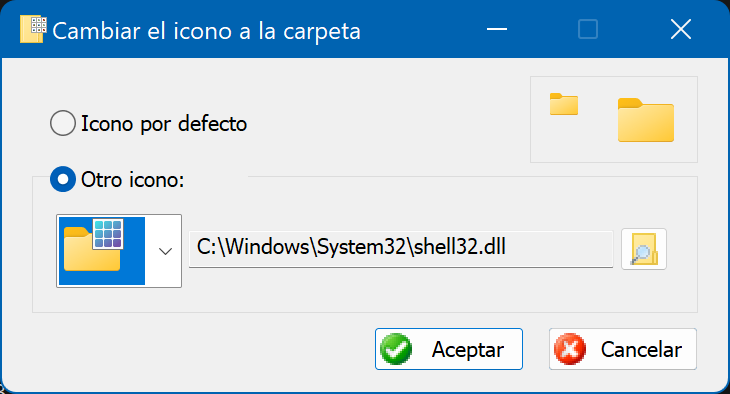Click the Cancelar button
The height and width of the screenshot is (394, 730).
click(622, 349)
